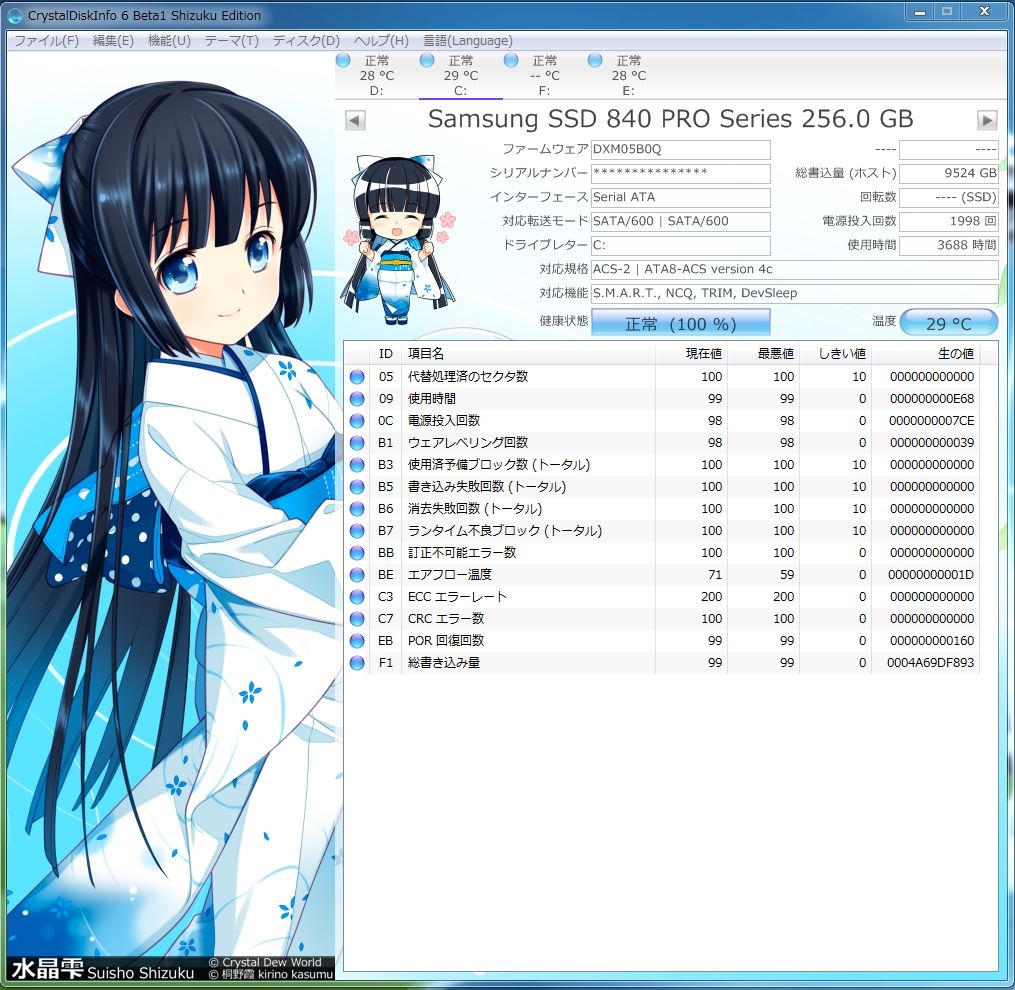Screen dimensions: 1015x990
Task: Click the firmware field DXM05B0Q
Action: (x=680, y=149)
